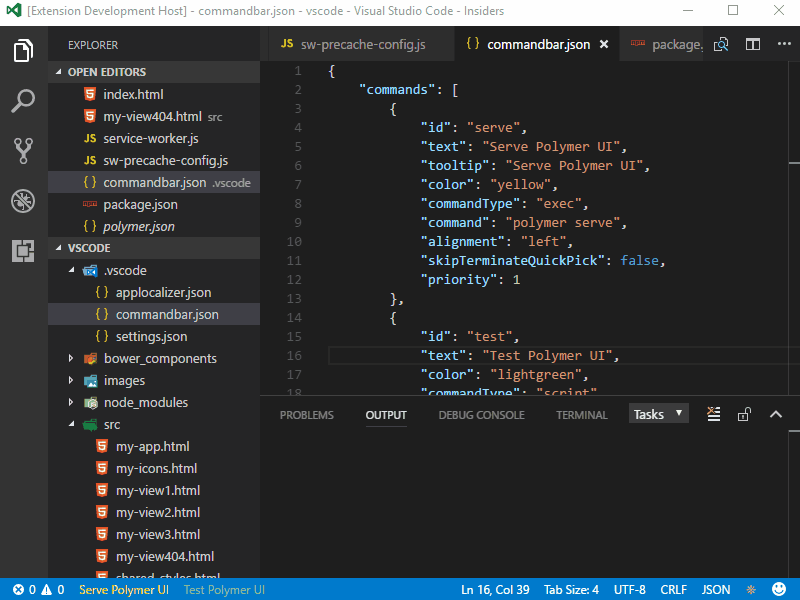800x600 pixels.
Task: Select the commandbar.json editor tab
Action: [x=537, y=44]
